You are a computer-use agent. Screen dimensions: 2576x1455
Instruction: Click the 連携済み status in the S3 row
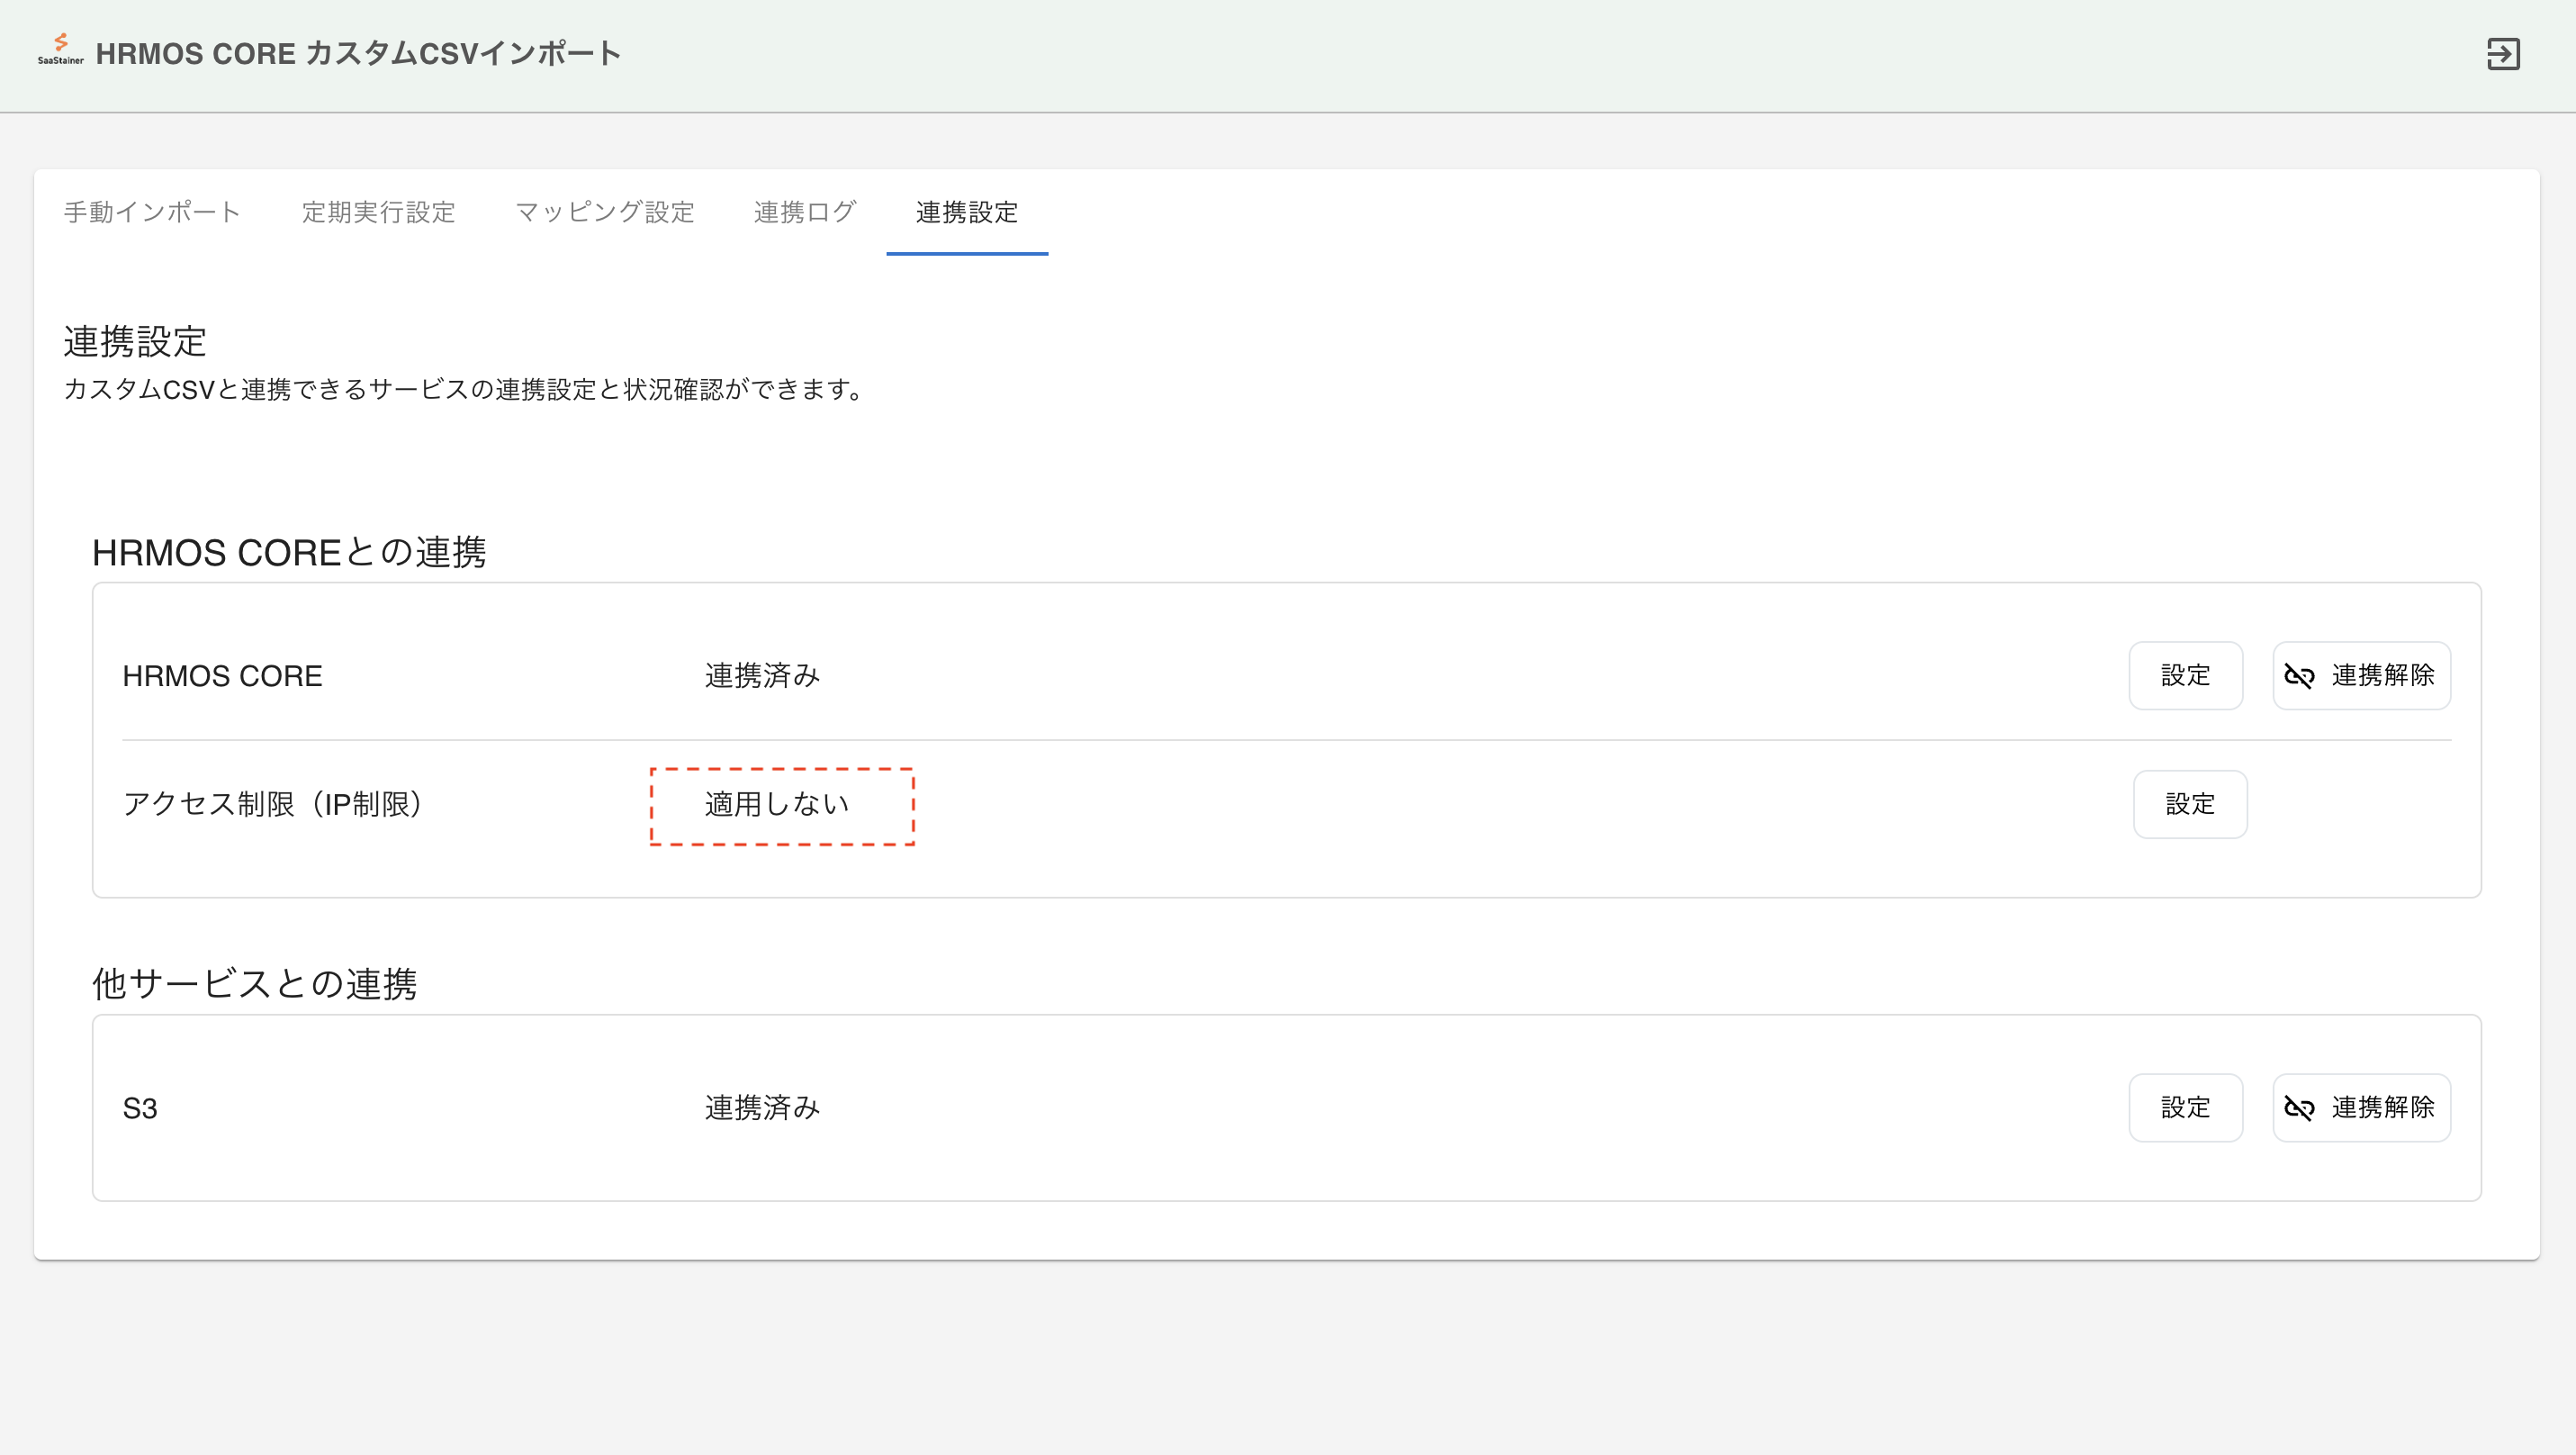click(x=762, y=1108)
